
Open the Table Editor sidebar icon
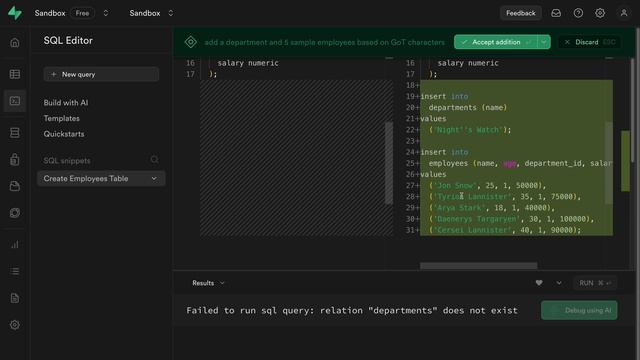pyautogui.click(x=15, y=74)
